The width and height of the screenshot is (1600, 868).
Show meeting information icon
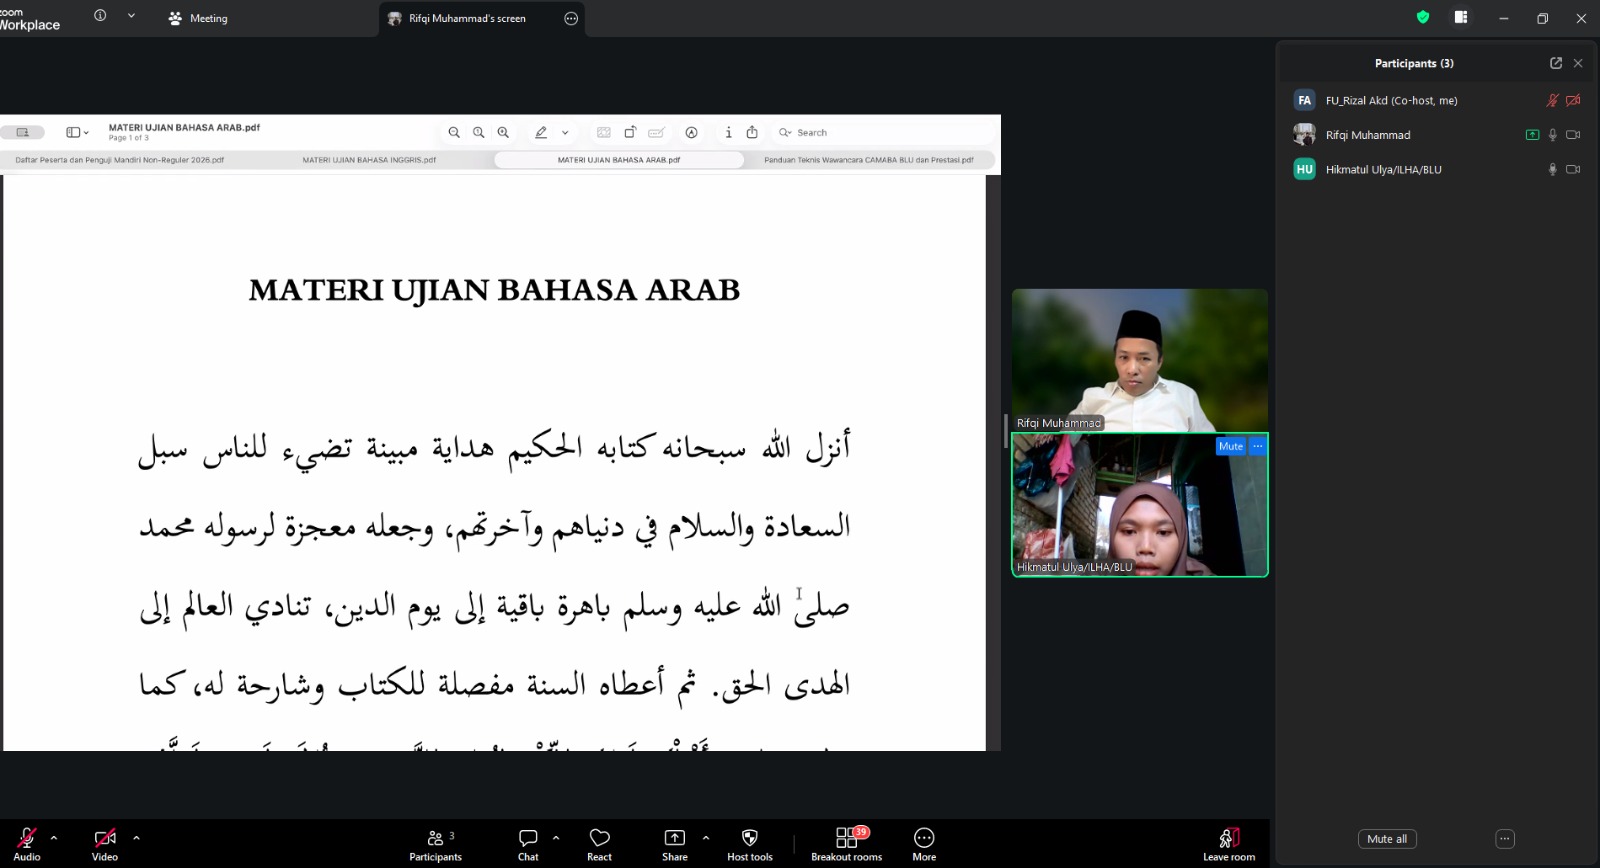[100, 15]
